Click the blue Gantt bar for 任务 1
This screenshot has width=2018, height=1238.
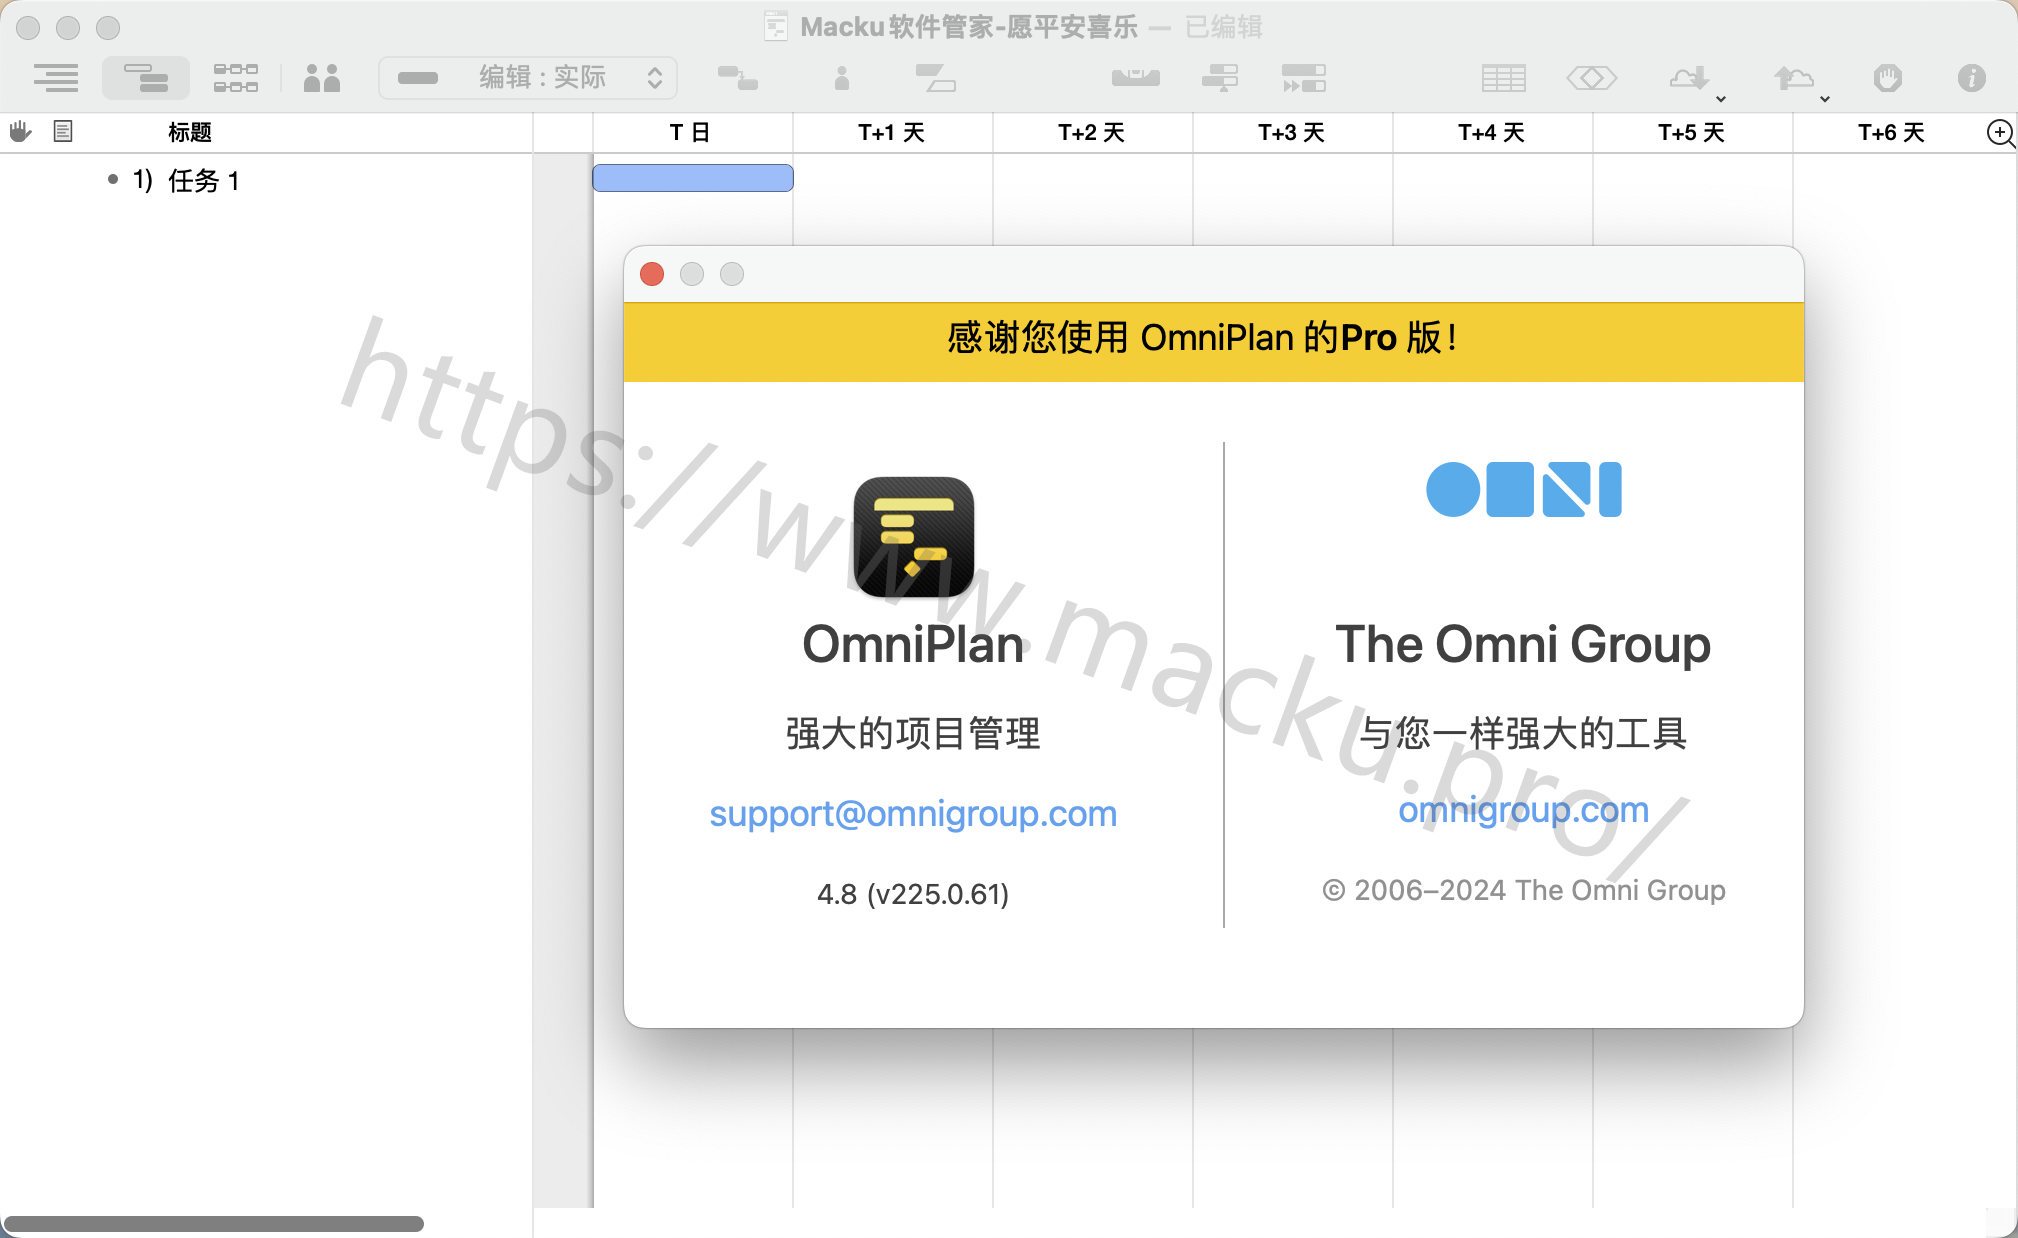pos(693,178)
